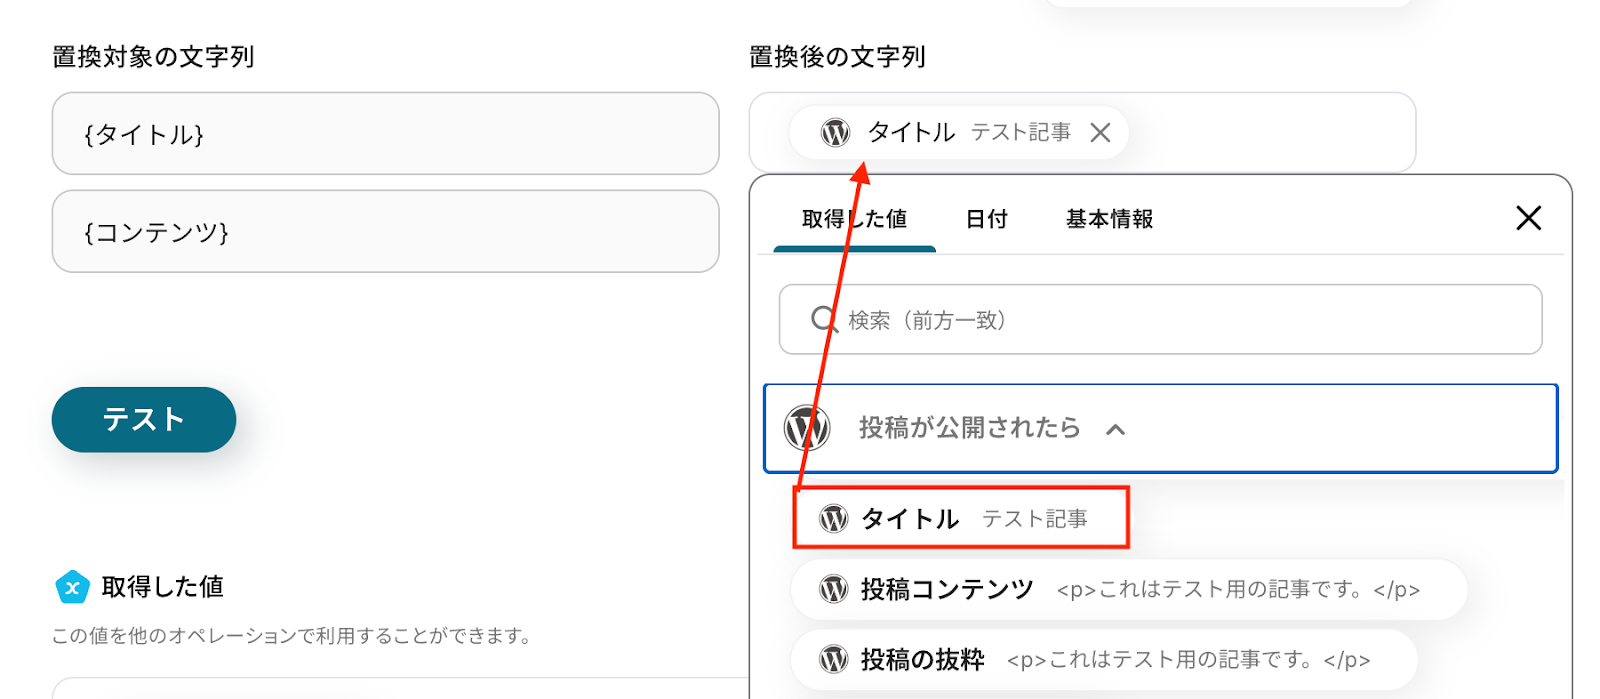The image size is (1600, 699).
Task: Click the WordPress icon on 投稿の抜粋 row
Action: tap(834, 659)
